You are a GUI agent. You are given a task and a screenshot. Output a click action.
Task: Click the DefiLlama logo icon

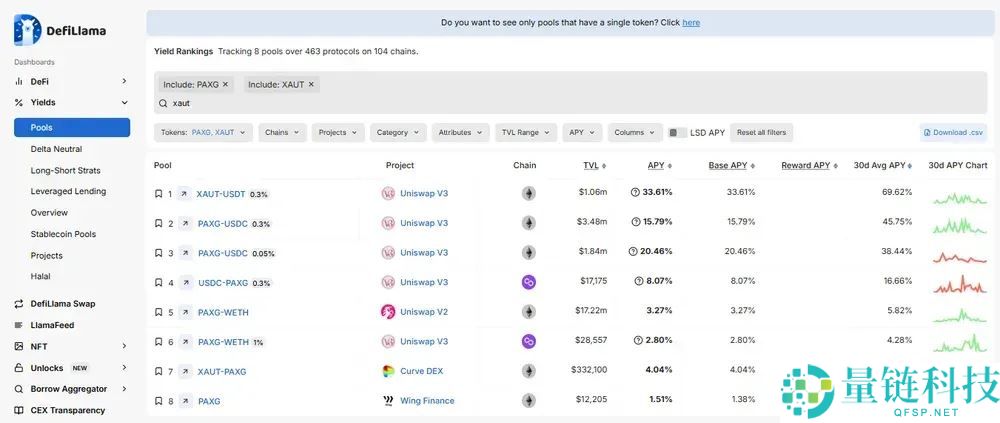pyautogui.click(x=27, y=30)
